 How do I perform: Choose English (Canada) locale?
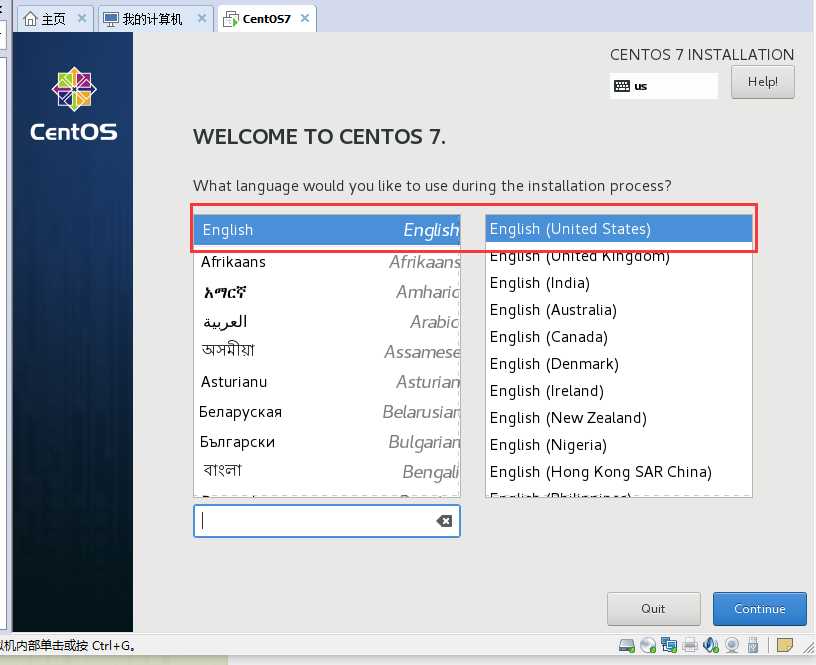tap(619, 337)
